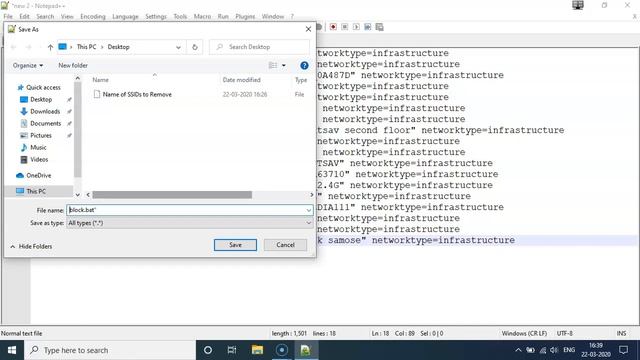Viewport: 640px width, 360px height.
Task: Click the Type column header
Action: 301,80
